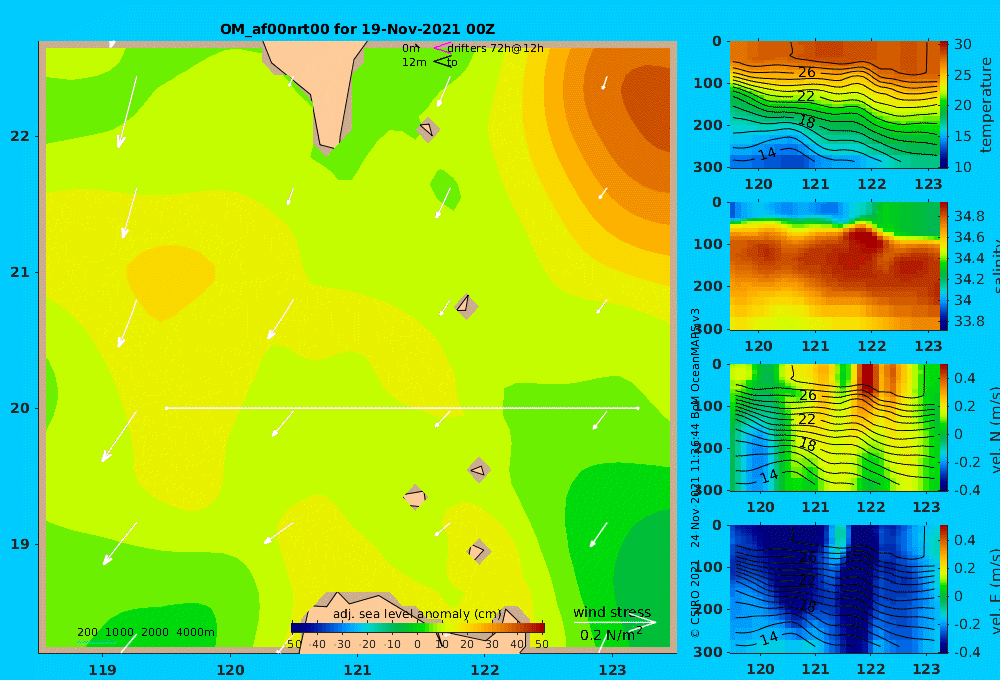
Task: Click the white transect line at 20N
Action: 402,408
